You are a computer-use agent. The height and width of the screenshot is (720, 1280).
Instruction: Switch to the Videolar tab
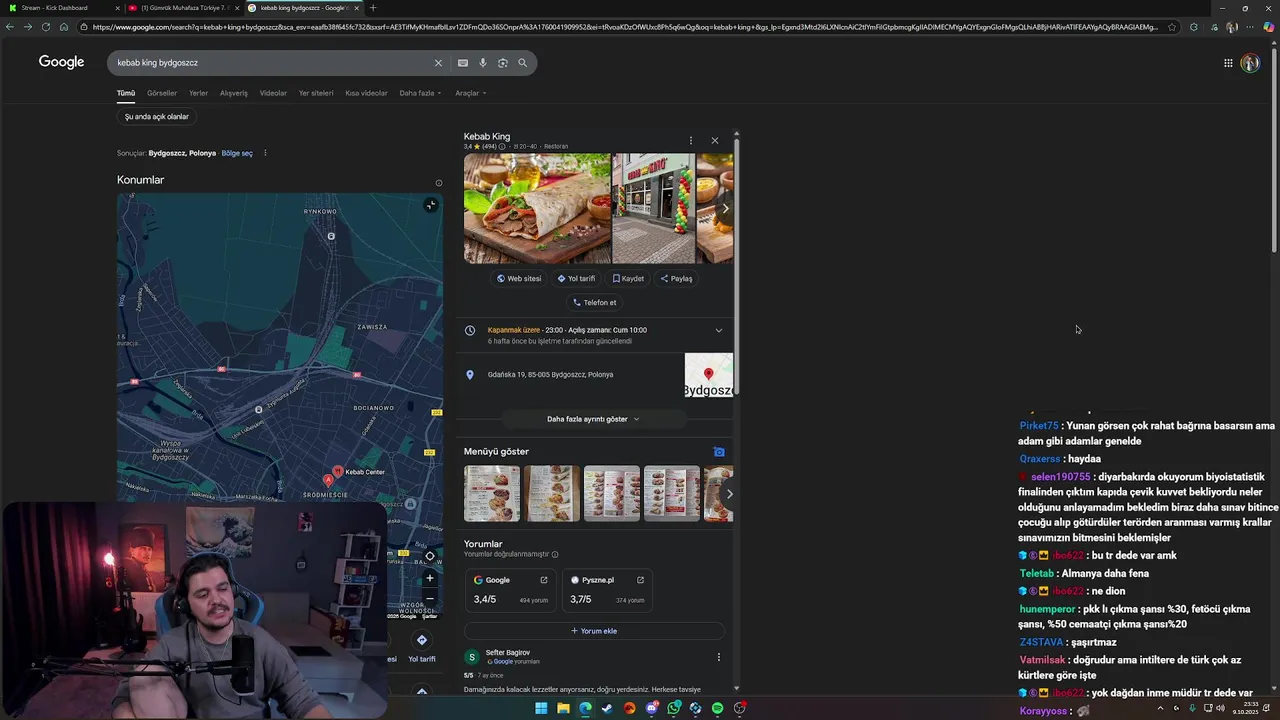(x=273, y=93)
